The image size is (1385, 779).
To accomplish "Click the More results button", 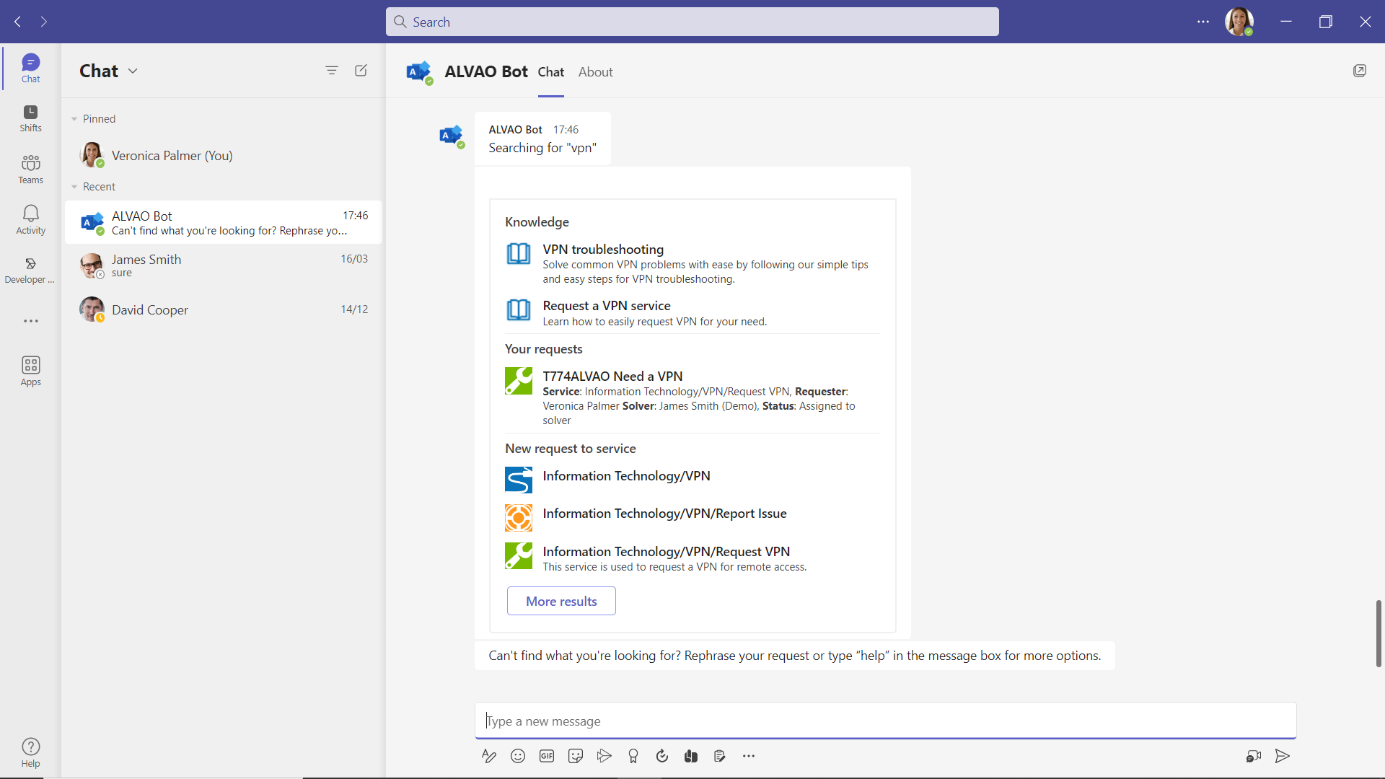I will [561, 601].
